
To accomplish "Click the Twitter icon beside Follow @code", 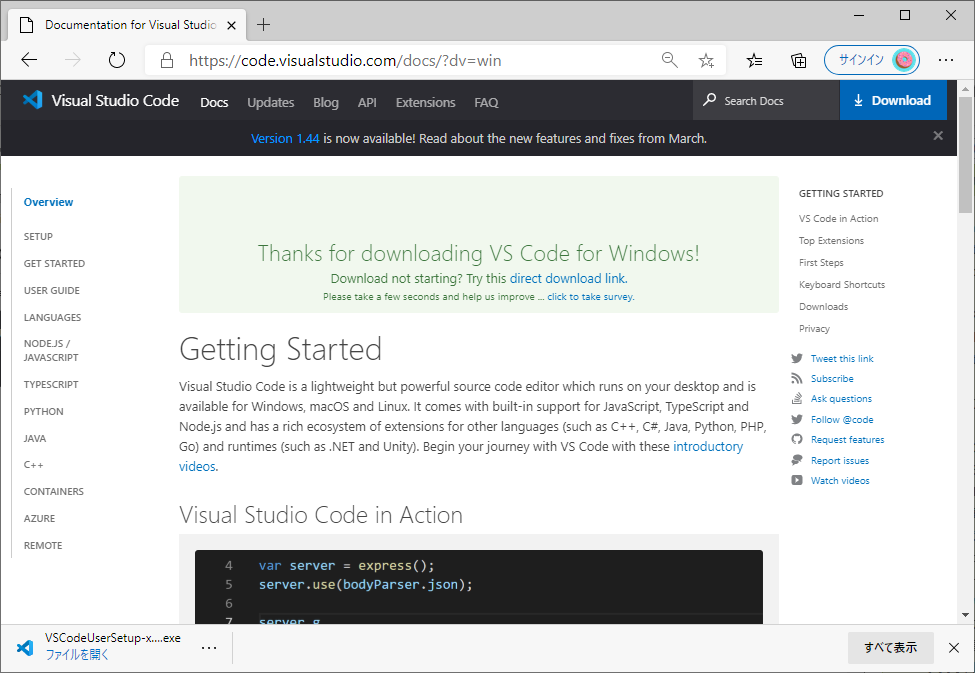I will 797,419.
